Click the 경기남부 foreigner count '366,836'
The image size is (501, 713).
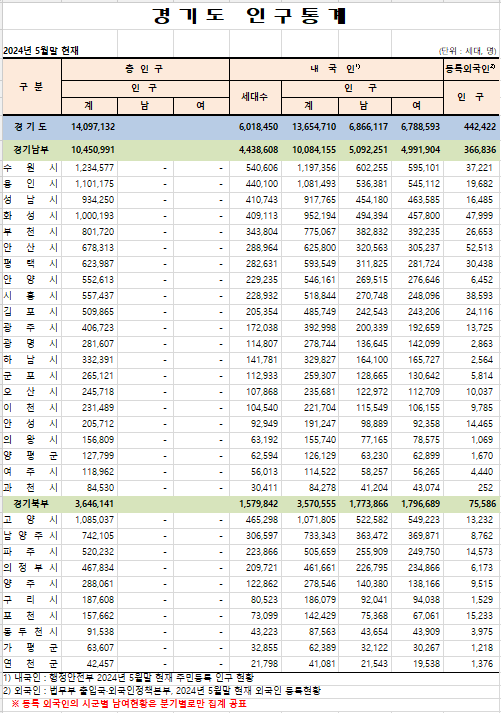click(480, 150)
